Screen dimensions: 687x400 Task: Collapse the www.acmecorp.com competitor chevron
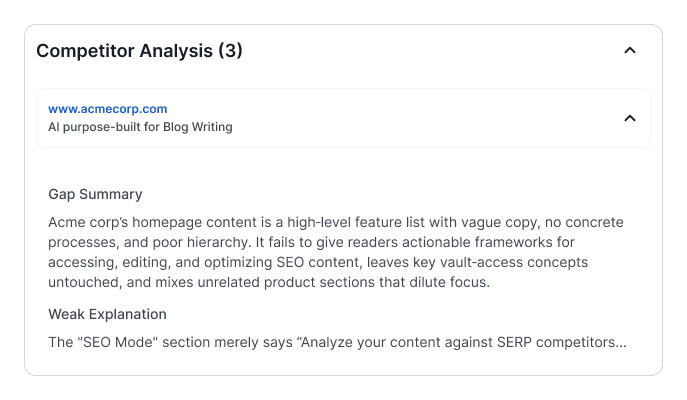[630, 118]
